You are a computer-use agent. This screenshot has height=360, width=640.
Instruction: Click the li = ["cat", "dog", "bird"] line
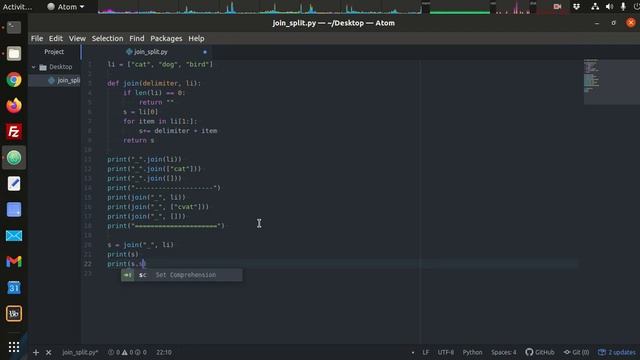160,64
